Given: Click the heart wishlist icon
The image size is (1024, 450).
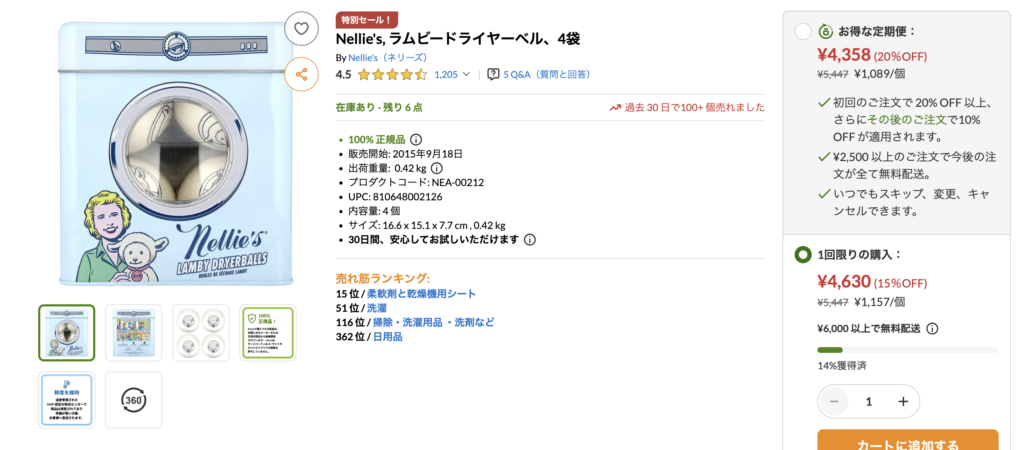Looking at the screenshot, I should coord(301,28).
